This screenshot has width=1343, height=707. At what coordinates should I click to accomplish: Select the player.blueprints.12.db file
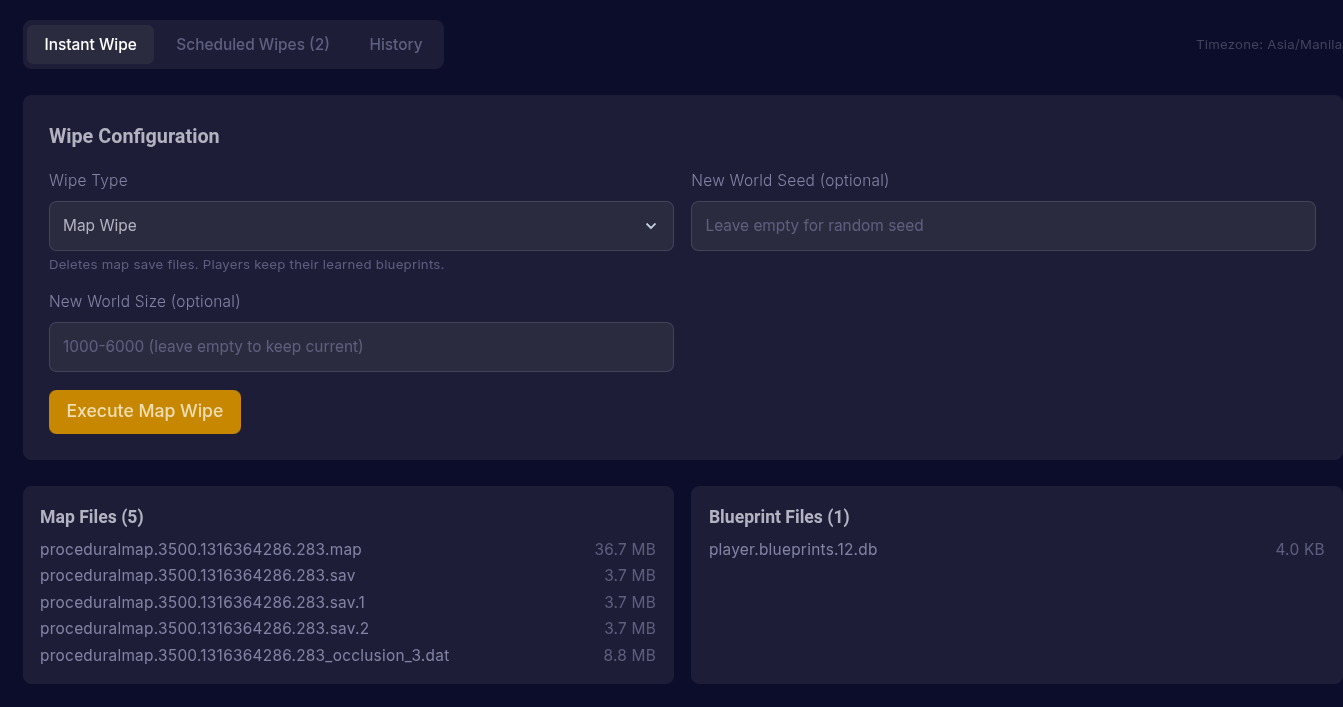tap(792, 549)
